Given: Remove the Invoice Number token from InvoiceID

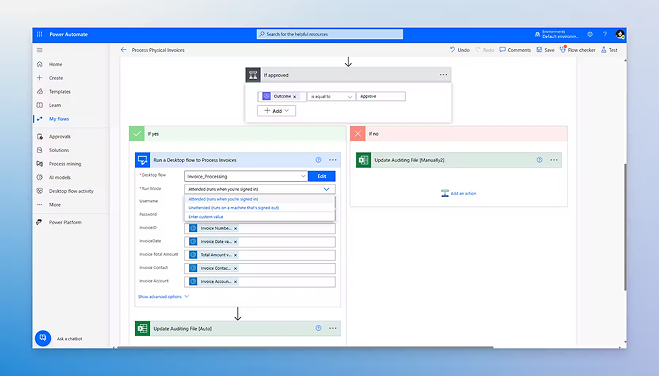Looking at the screenshot, I should tap(235, 229).
